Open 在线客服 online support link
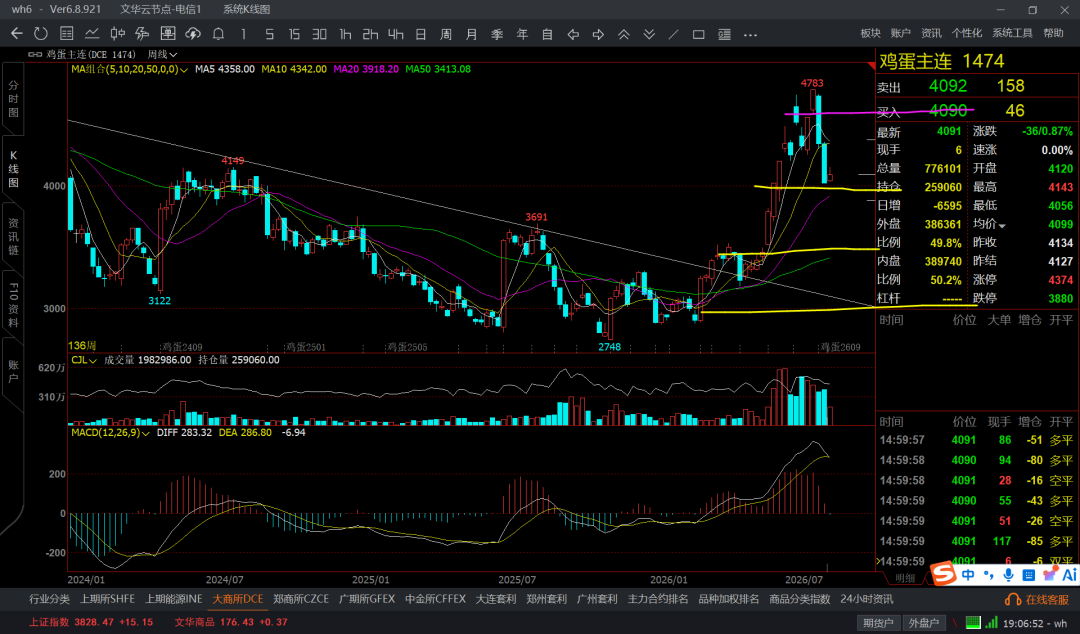The image size is (1080, 634). coord(1037,600)
